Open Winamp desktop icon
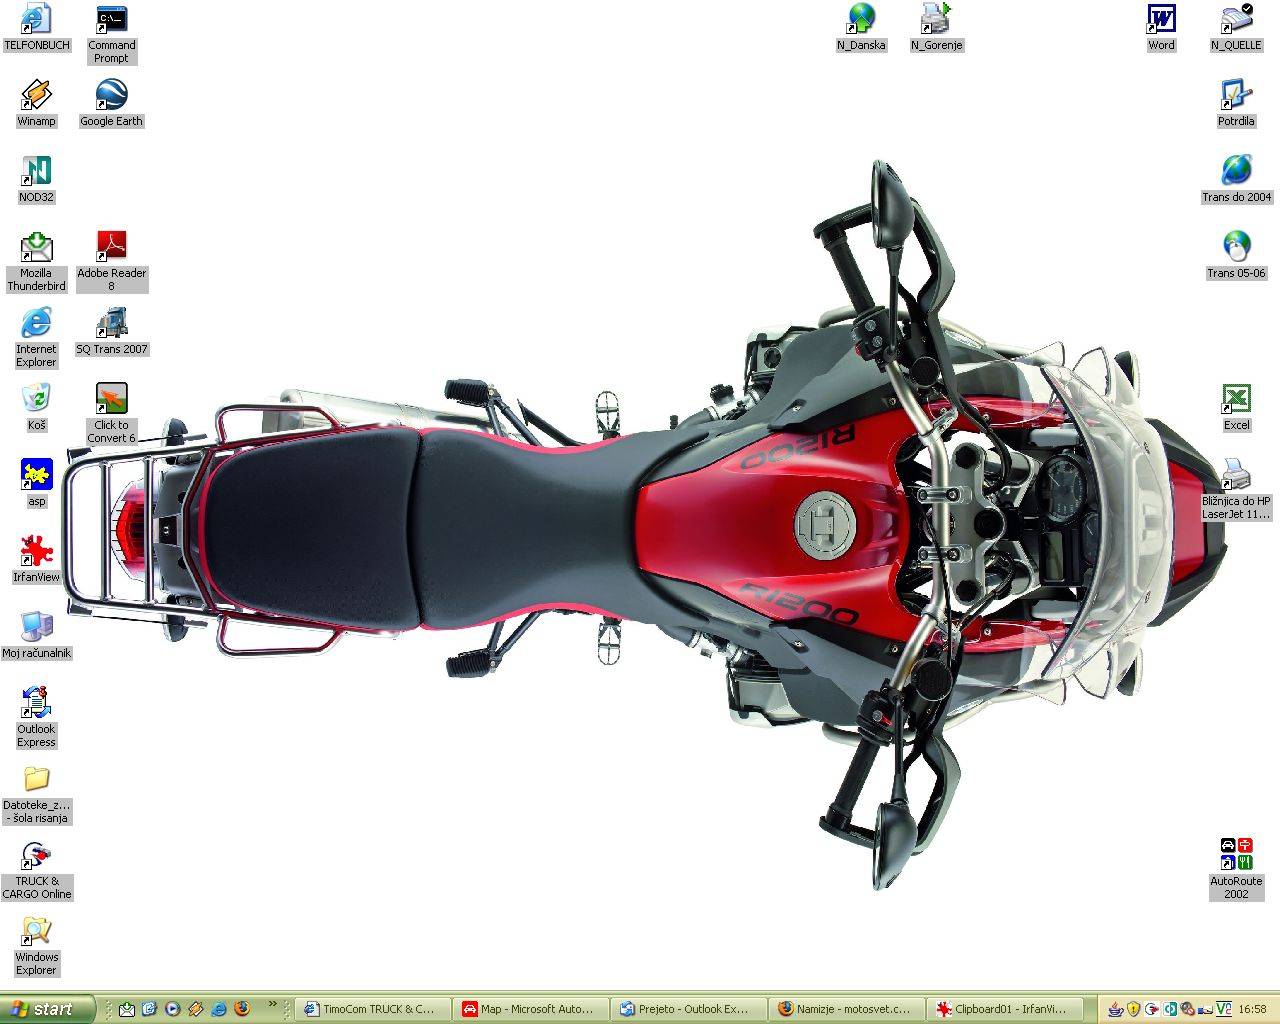This screenshot has height=1024, width=1280. pyautogui.click(x=36, y=104)
